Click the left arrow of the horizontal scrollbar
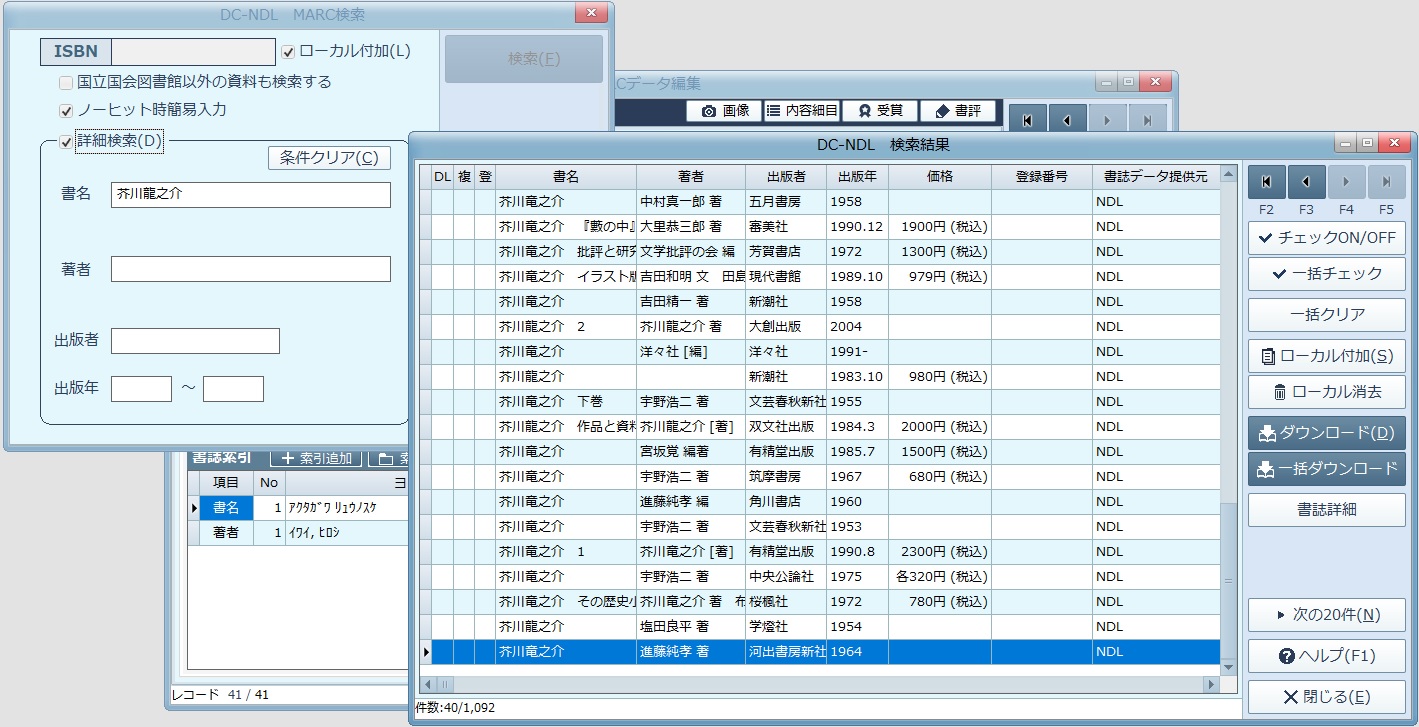Screen dimensions: 1419x727 point(430,685)
